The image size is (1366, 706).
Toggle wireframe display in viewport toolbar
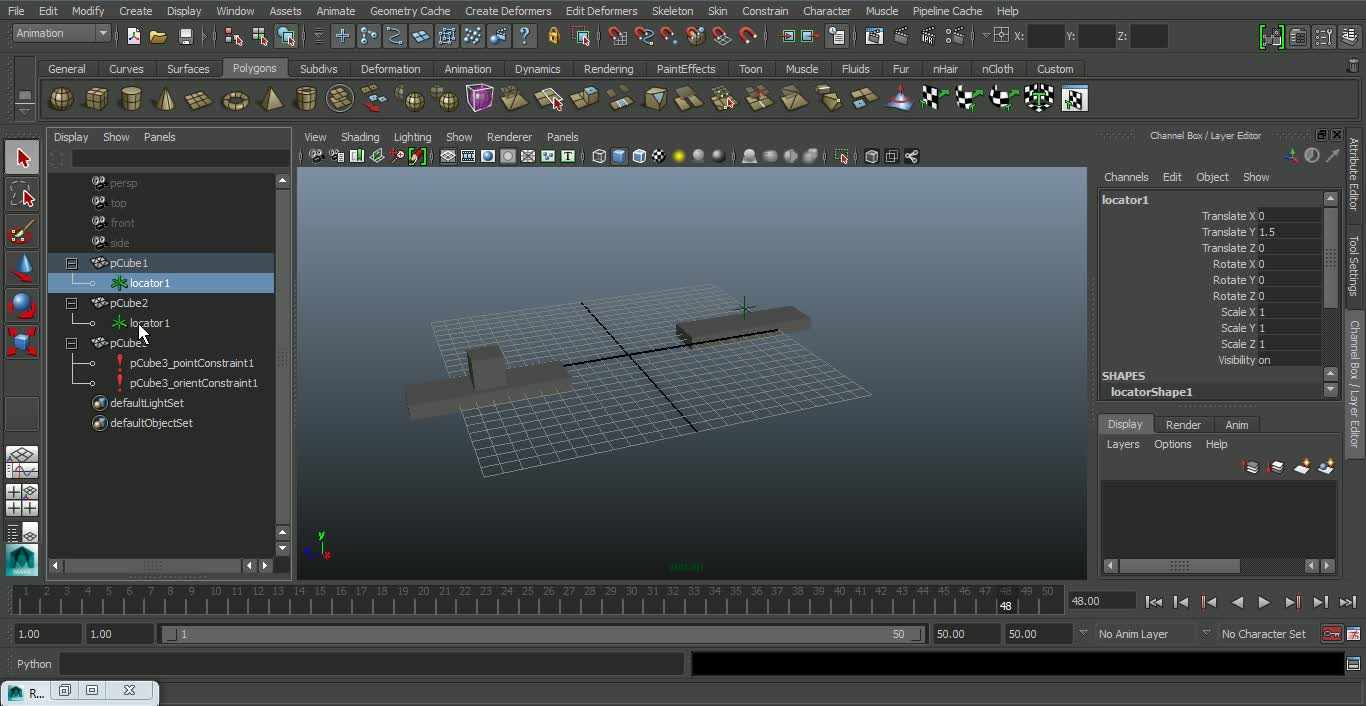tap(599, 156)
